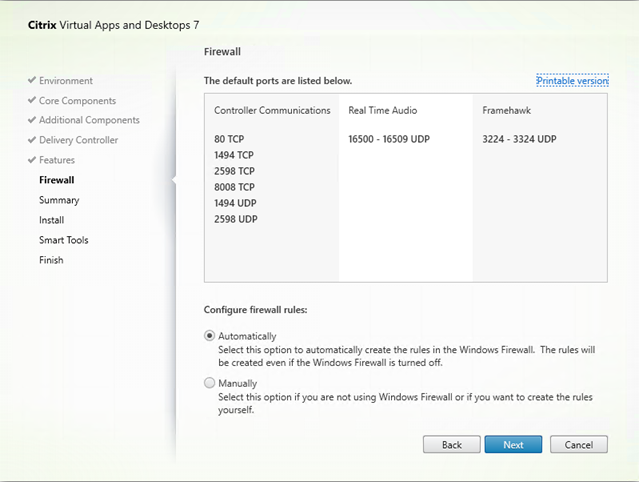Click the checkmark beside Environment
The image size is (639, 482).
point(32,80)
